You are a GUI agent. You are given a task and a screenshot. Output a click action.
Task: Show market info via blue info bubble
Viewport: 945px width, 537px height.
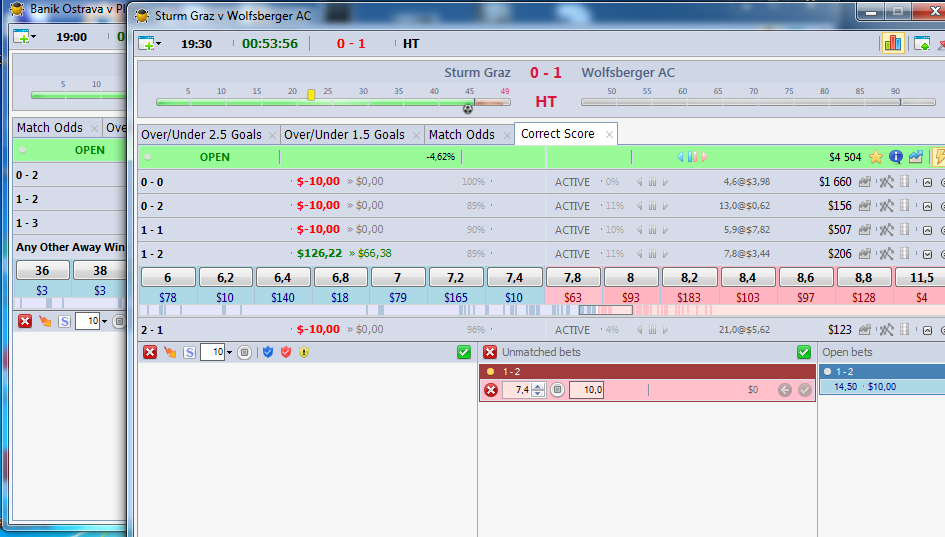(x=896, y=157)
